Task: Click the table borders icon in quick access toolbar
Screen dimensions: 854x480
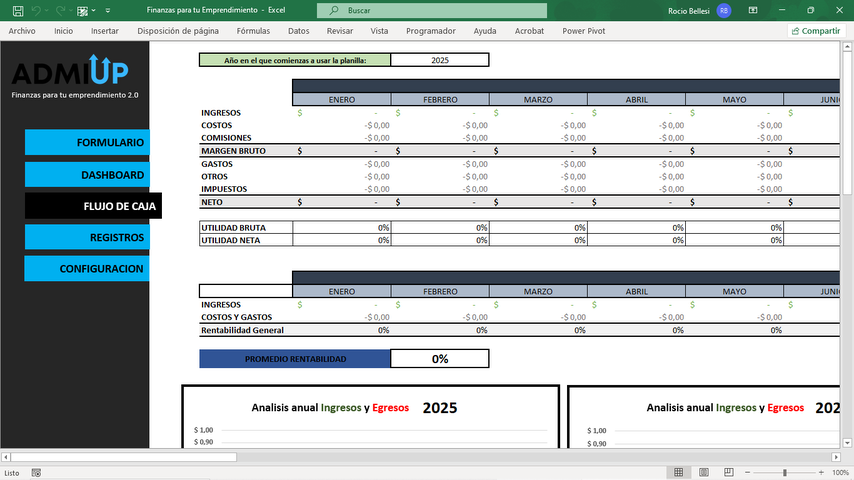Action: (82, 11)
